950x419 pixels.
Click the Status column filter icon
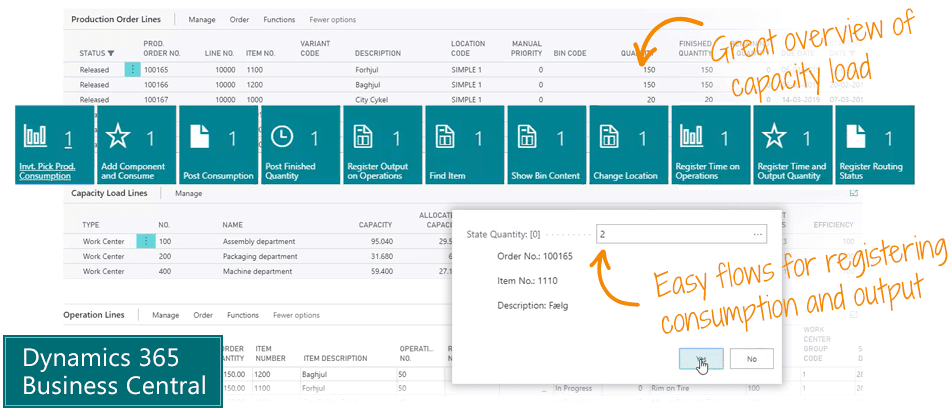coord(111,53)
